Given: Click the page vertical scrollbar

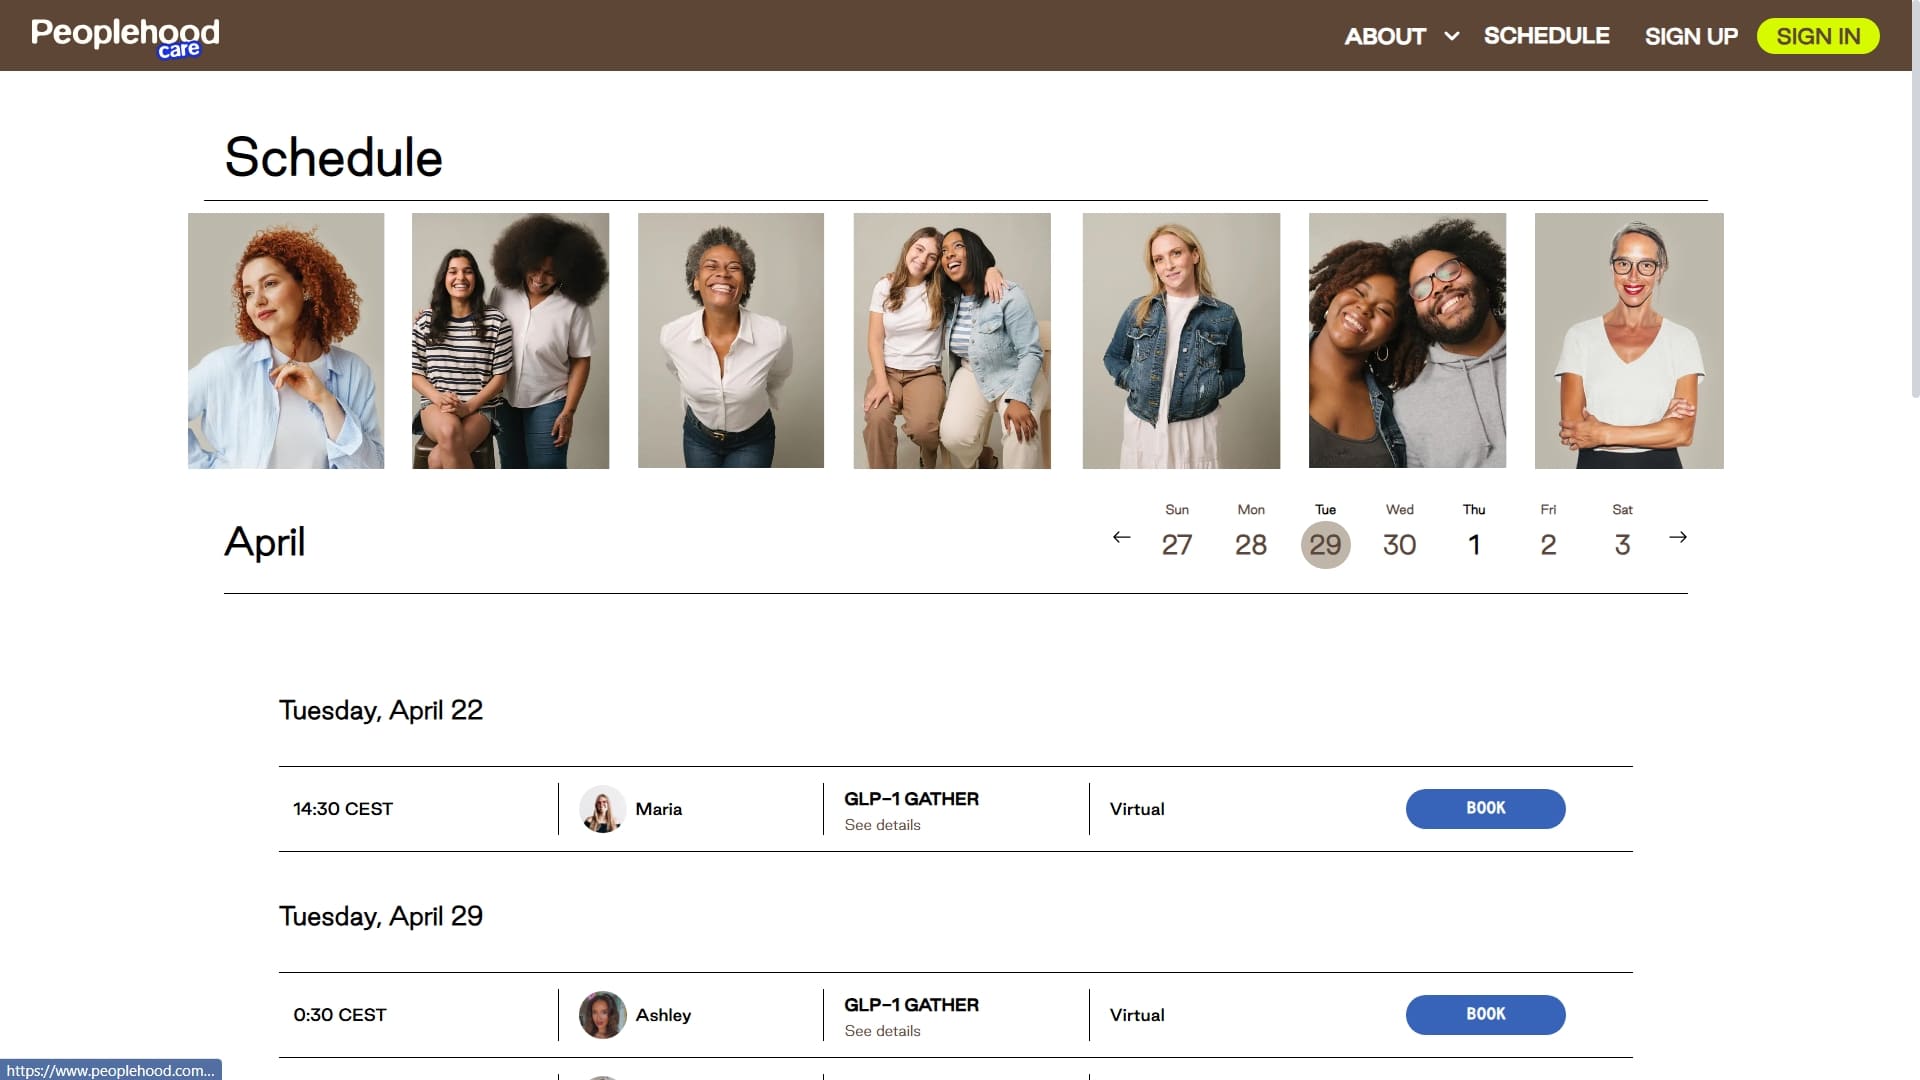Looking at the screenshot, I should point(1915,200).
